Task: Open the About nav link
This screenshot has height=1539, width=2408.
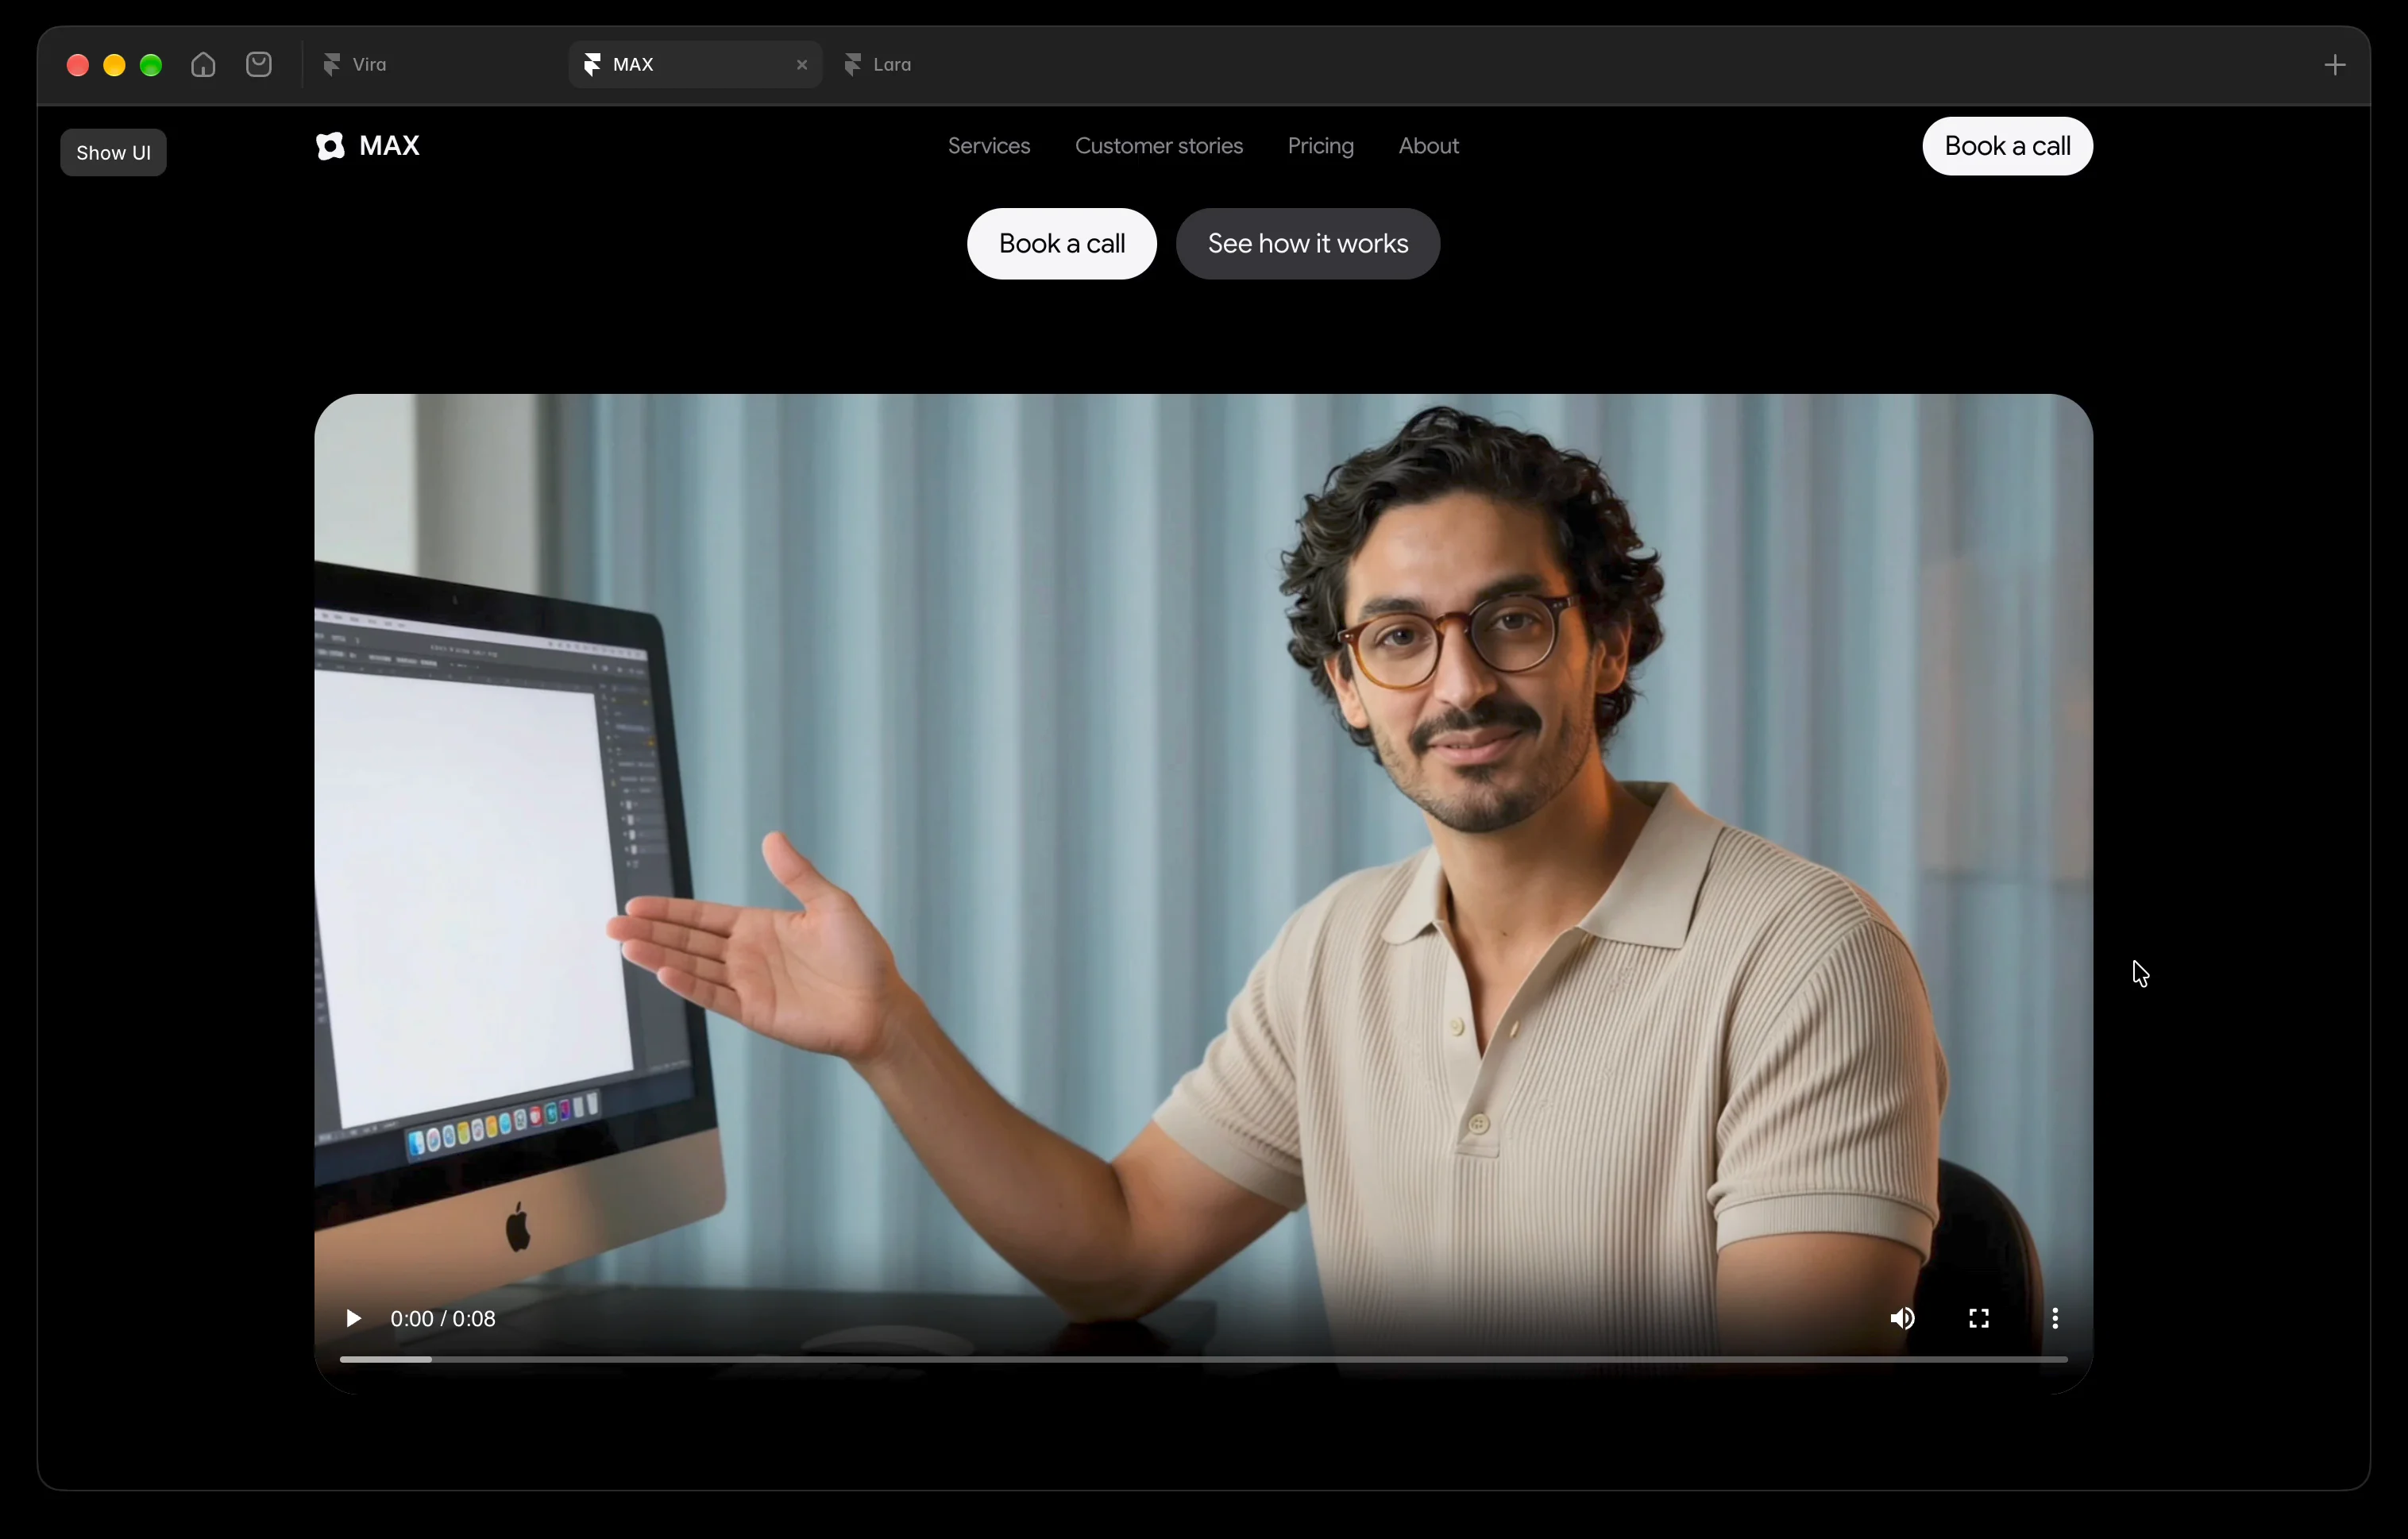Action: 1428,146
